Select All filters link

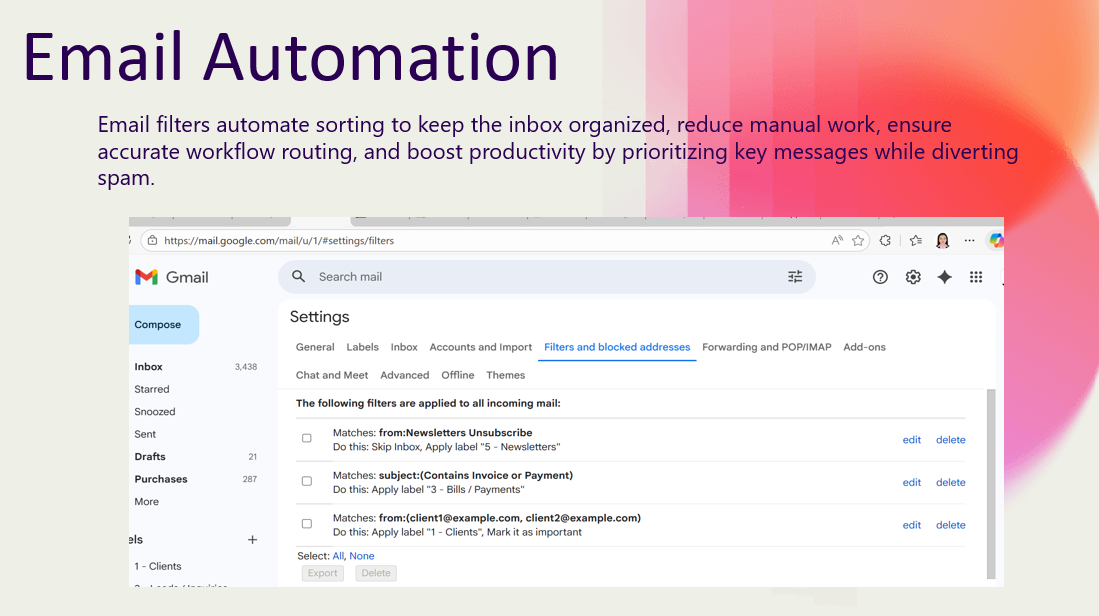pos(338,556)
